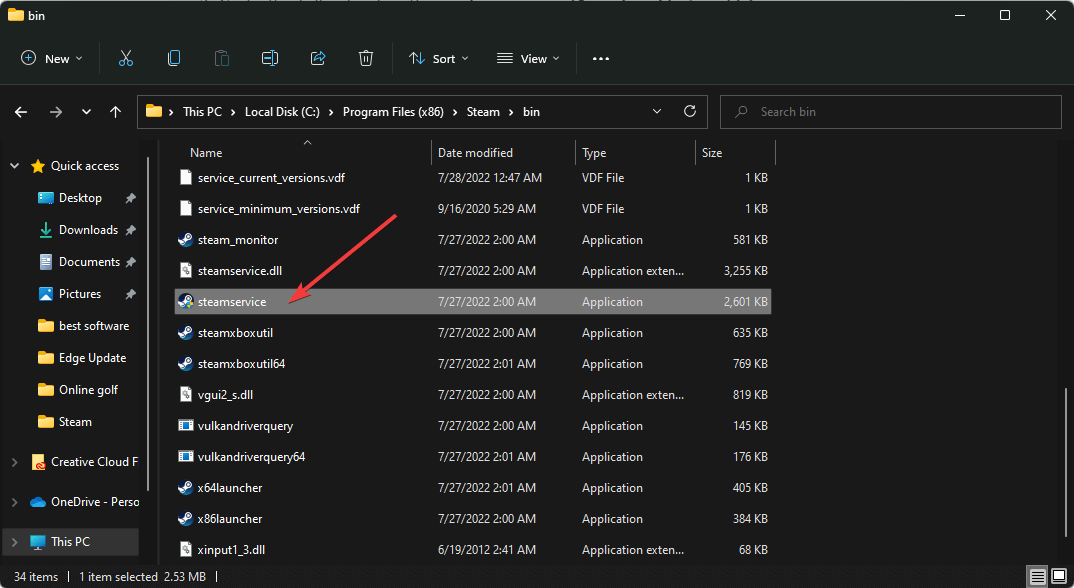The height and width of the screenshot is (588, 1074).
Task: Open Downloads in Quick access
Action: [88, 230]
